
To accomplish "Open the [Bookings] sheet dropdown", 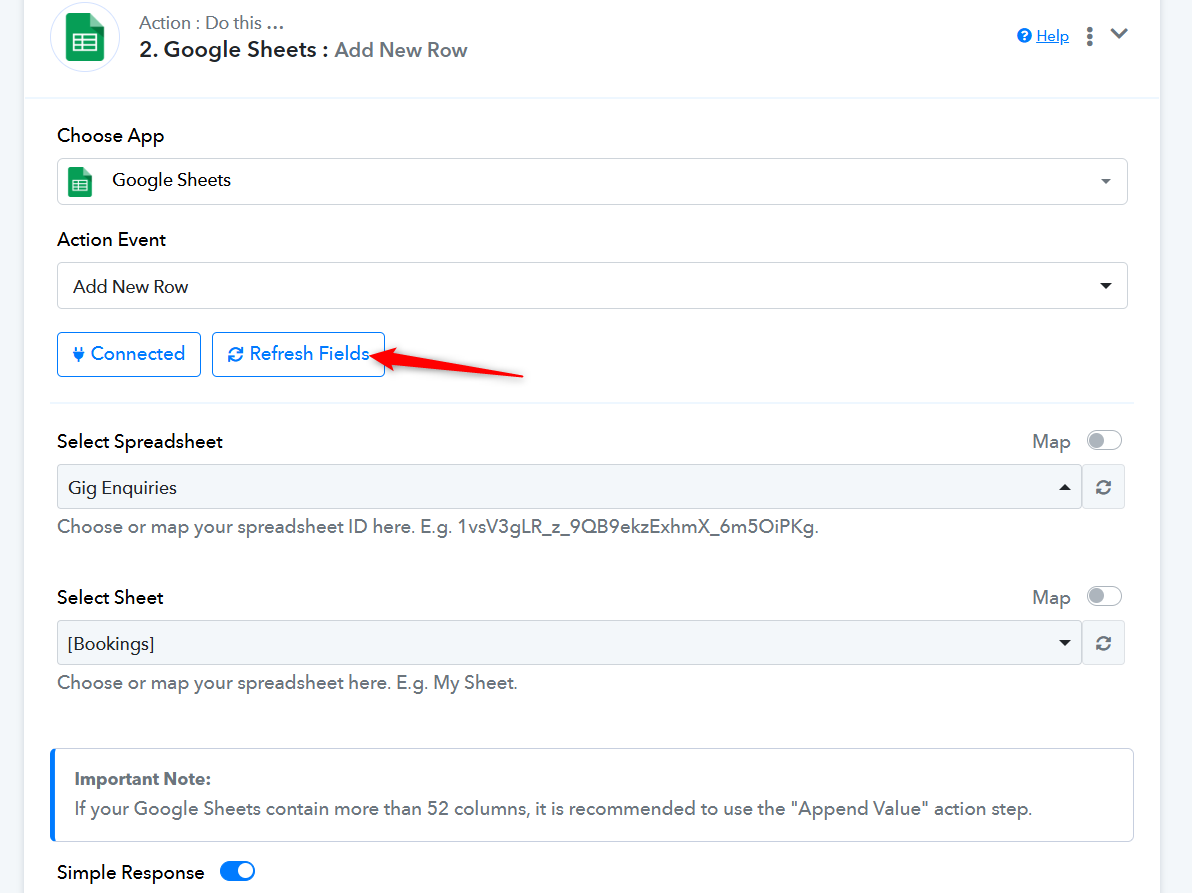I will coord(569,643).
